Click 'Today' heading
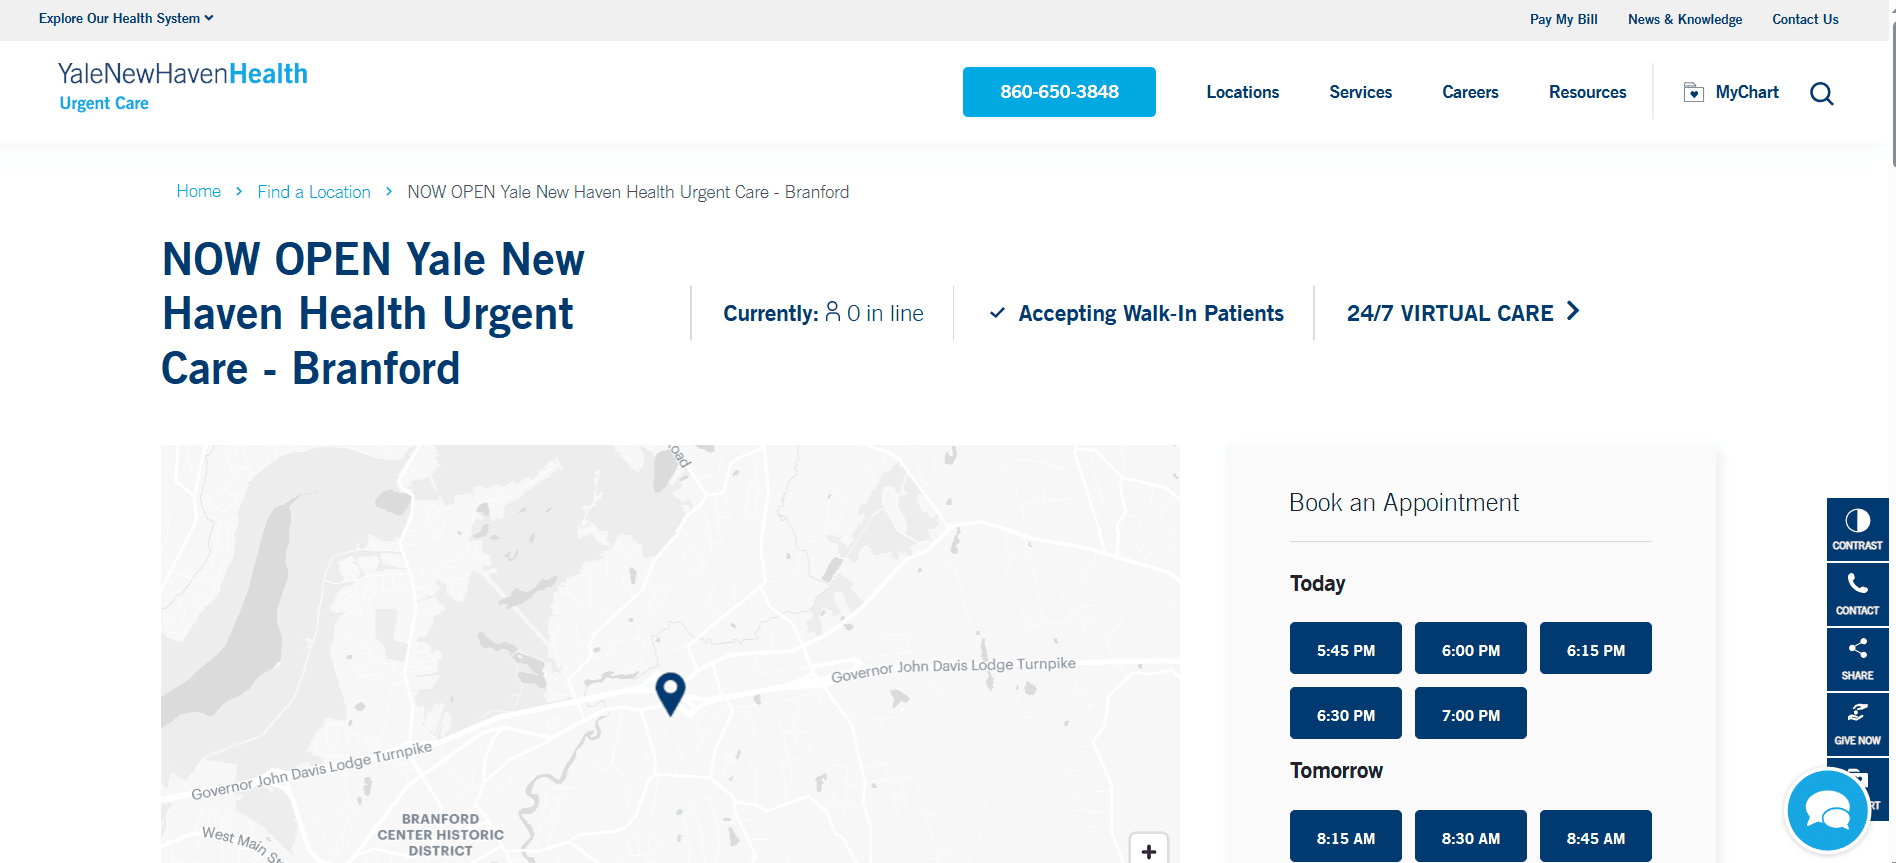Screen dimensions: 1896x863 click(1317, 583)
